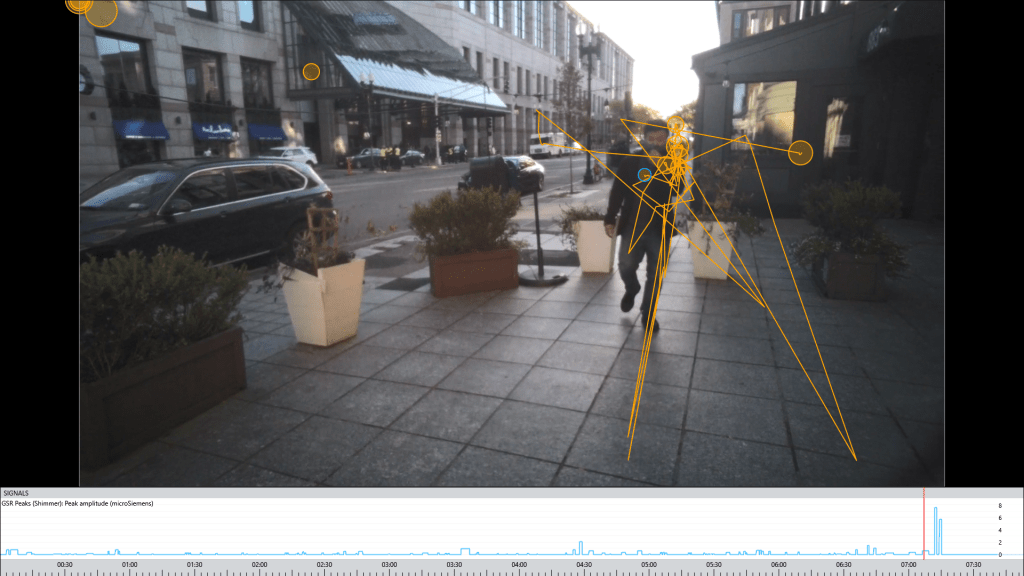The image size is (1024, 576).
Task: Click the red playhead line in signals panel
Action: pyautogui.click(x=924, y=522)
